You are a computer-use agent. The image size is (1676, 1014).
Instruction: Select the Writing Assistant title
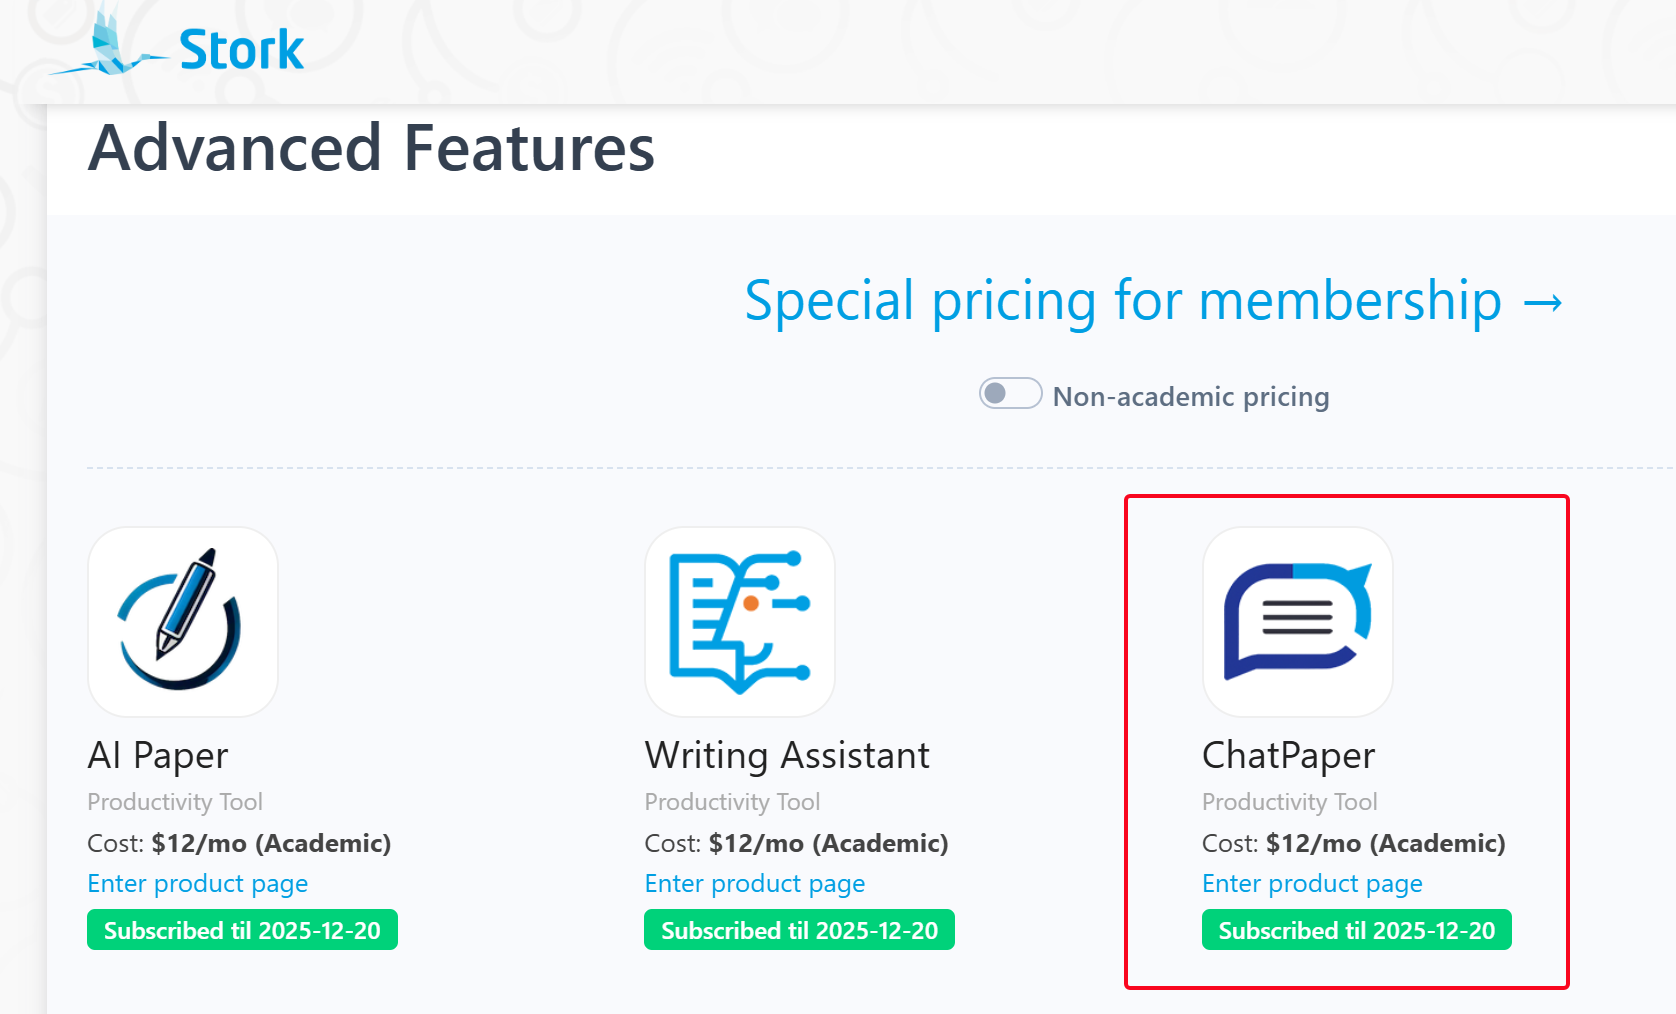coord(787,756)
